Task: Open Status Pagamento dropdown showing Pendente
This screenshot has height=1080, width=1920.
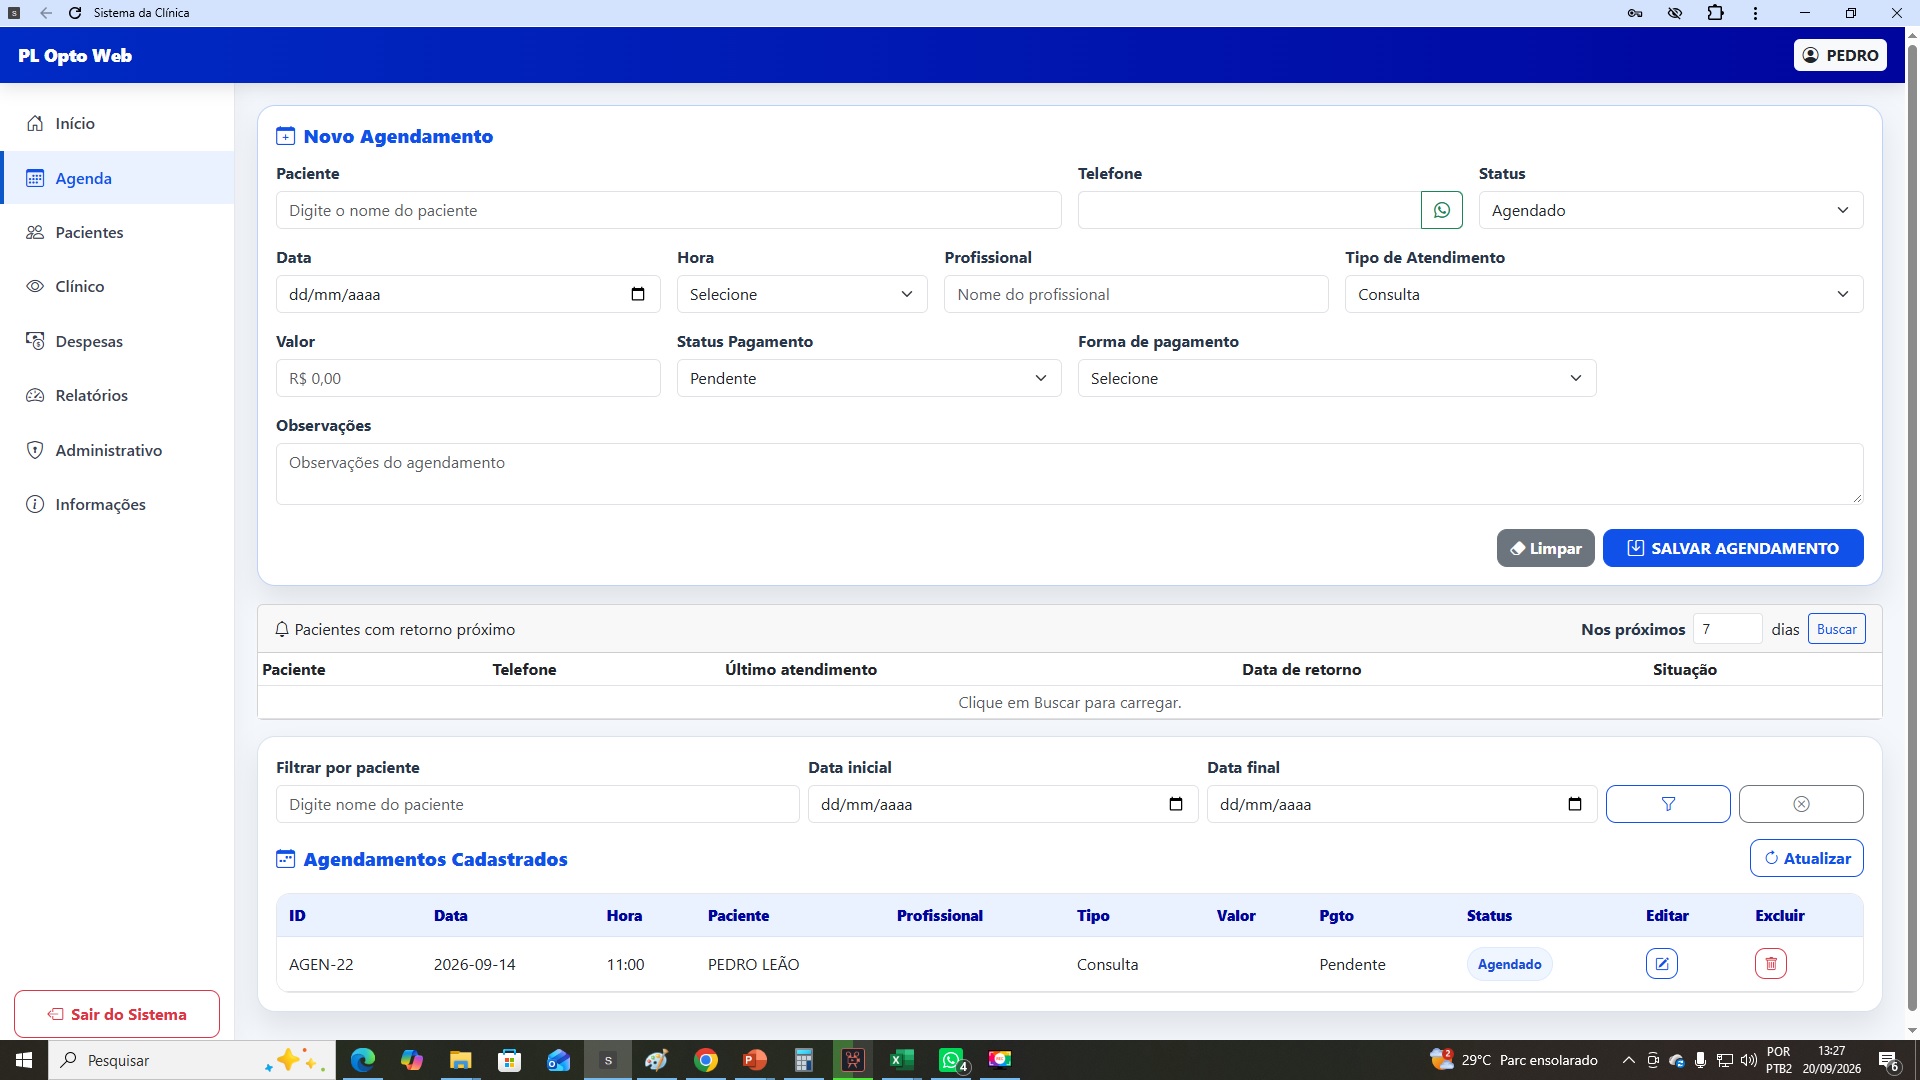Action: click(868, 378)
